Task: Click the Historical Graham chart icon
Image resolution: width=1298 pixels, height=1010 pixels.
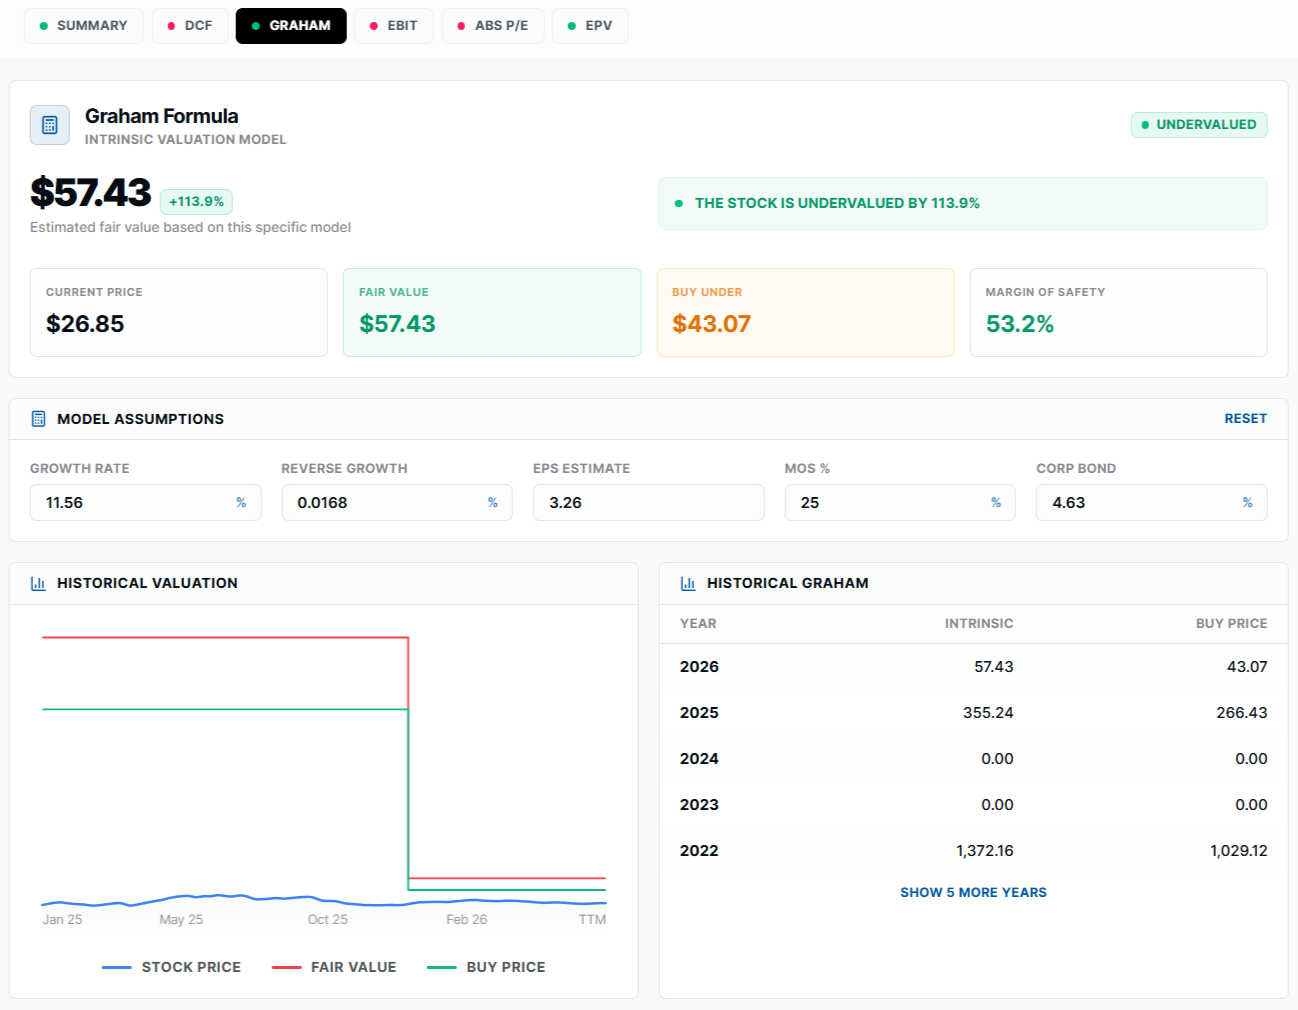Action: pos(688,583)
